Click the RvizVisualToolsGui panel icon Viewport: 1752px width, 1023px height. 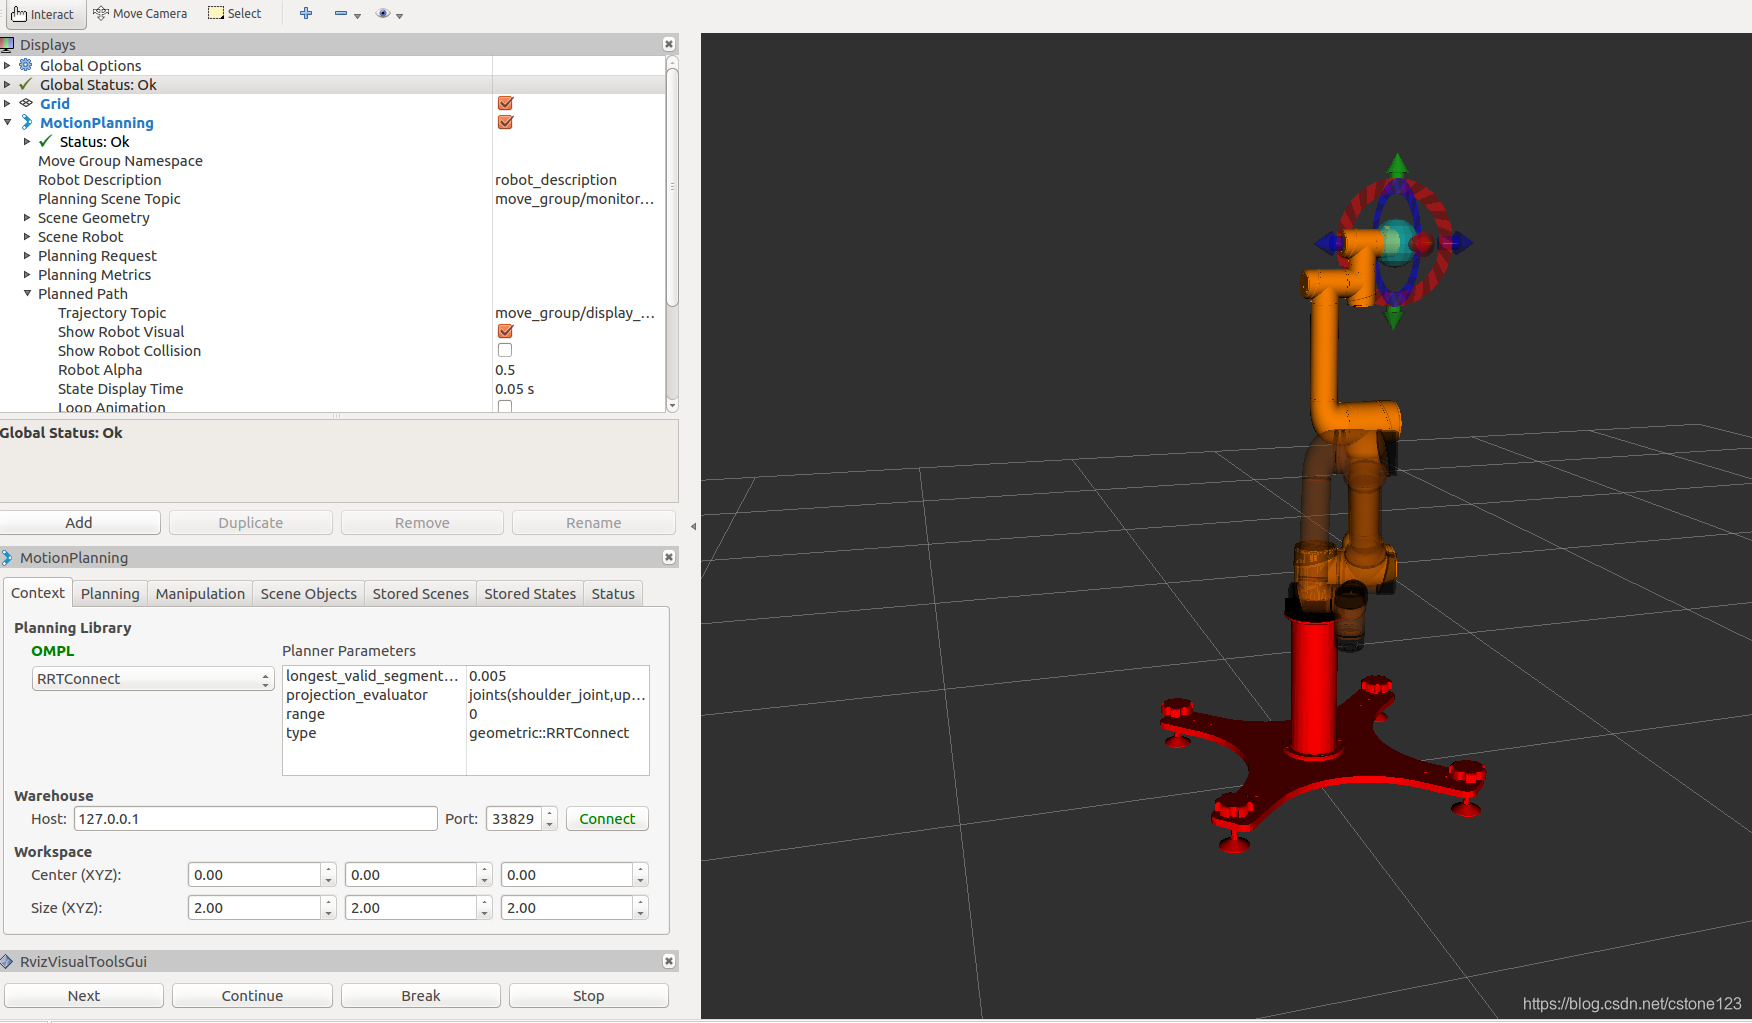7,961
